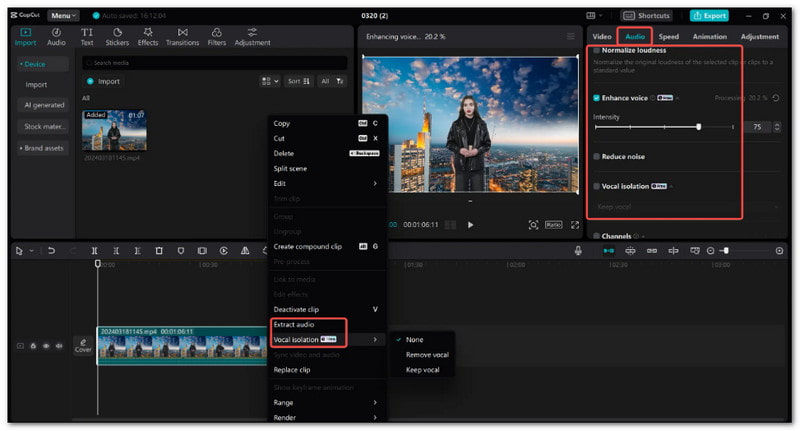Open the All filter dropdown
Viewport: 800px width, 431px height.
pyautogui.click(x=332, y=81)
